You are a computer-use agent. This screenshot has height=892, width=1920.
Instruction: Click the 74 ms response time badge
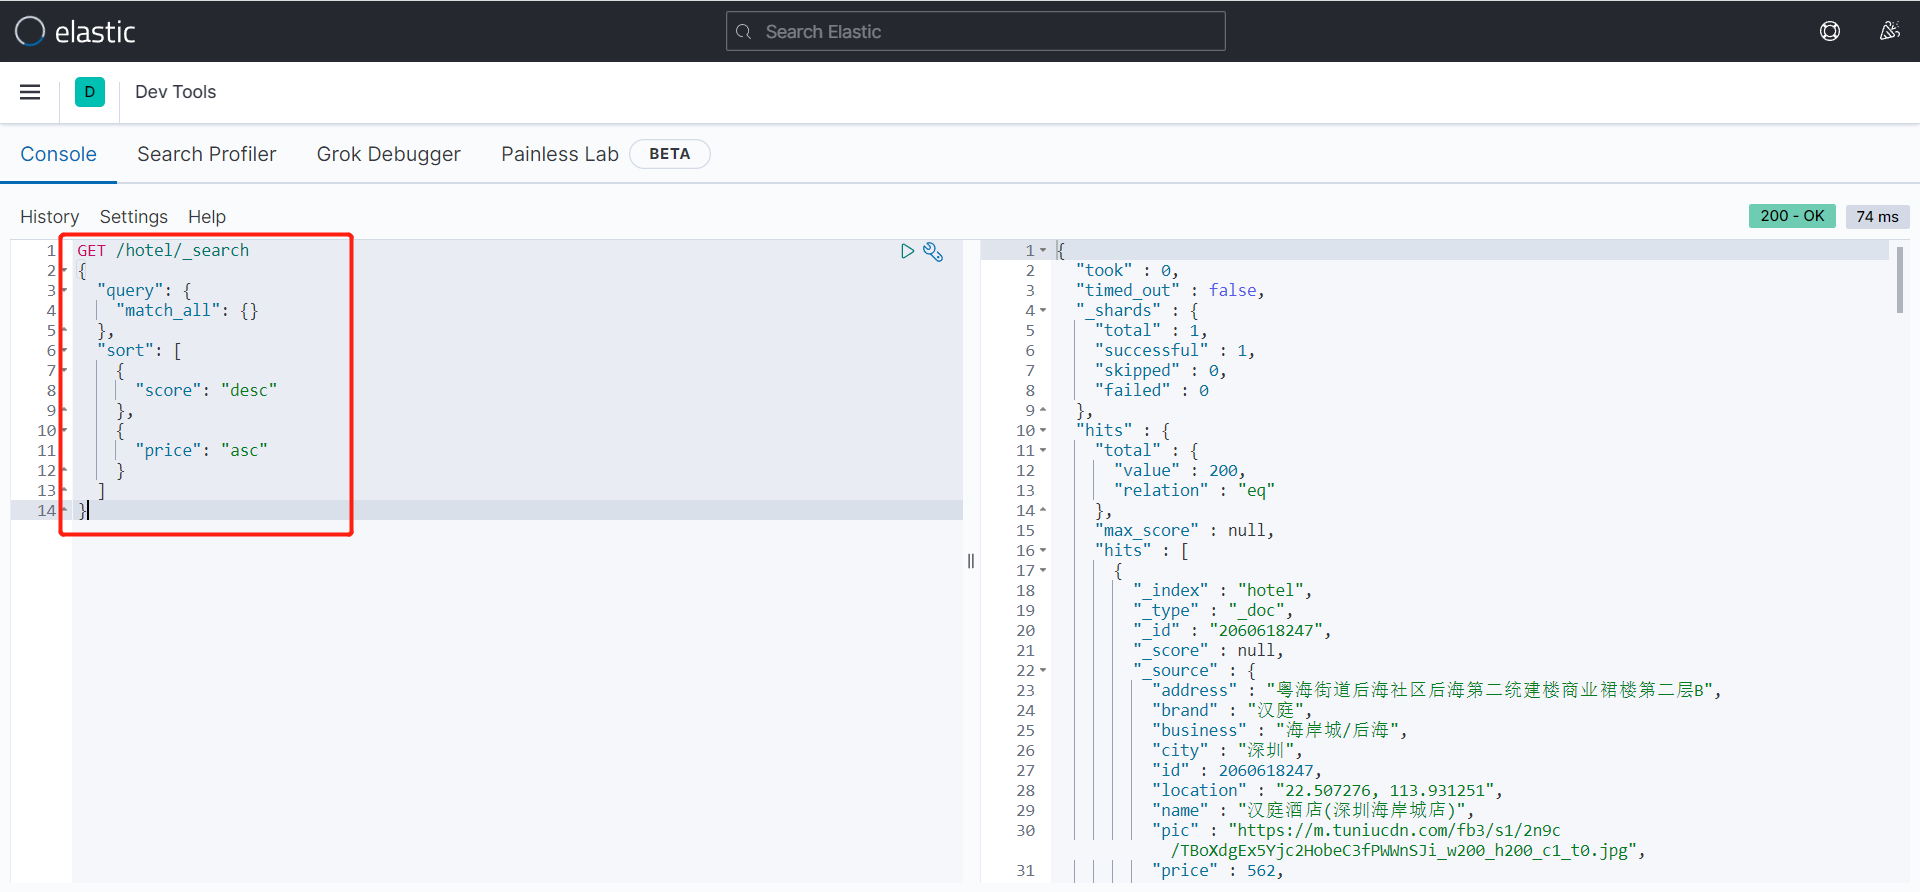click(1877, 216)
